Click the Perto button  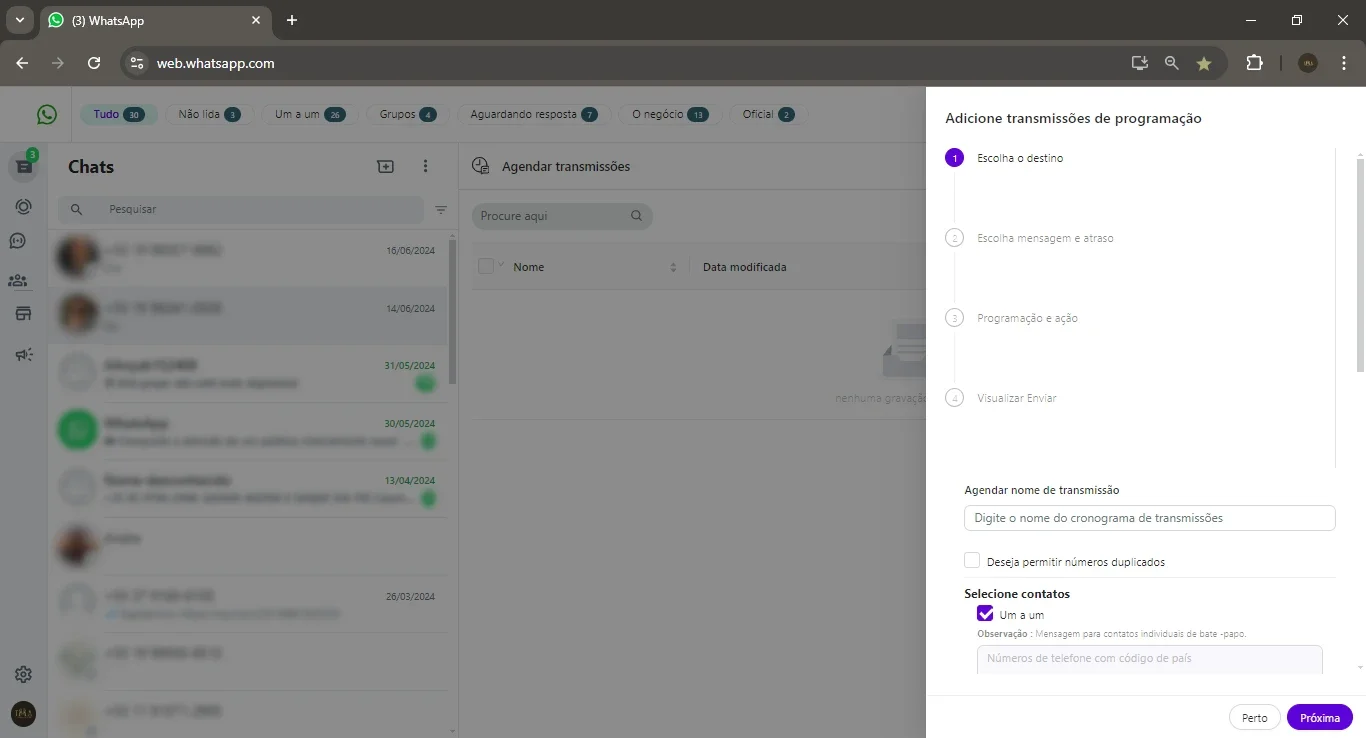pyautogui.click(x=1254, y=717)
